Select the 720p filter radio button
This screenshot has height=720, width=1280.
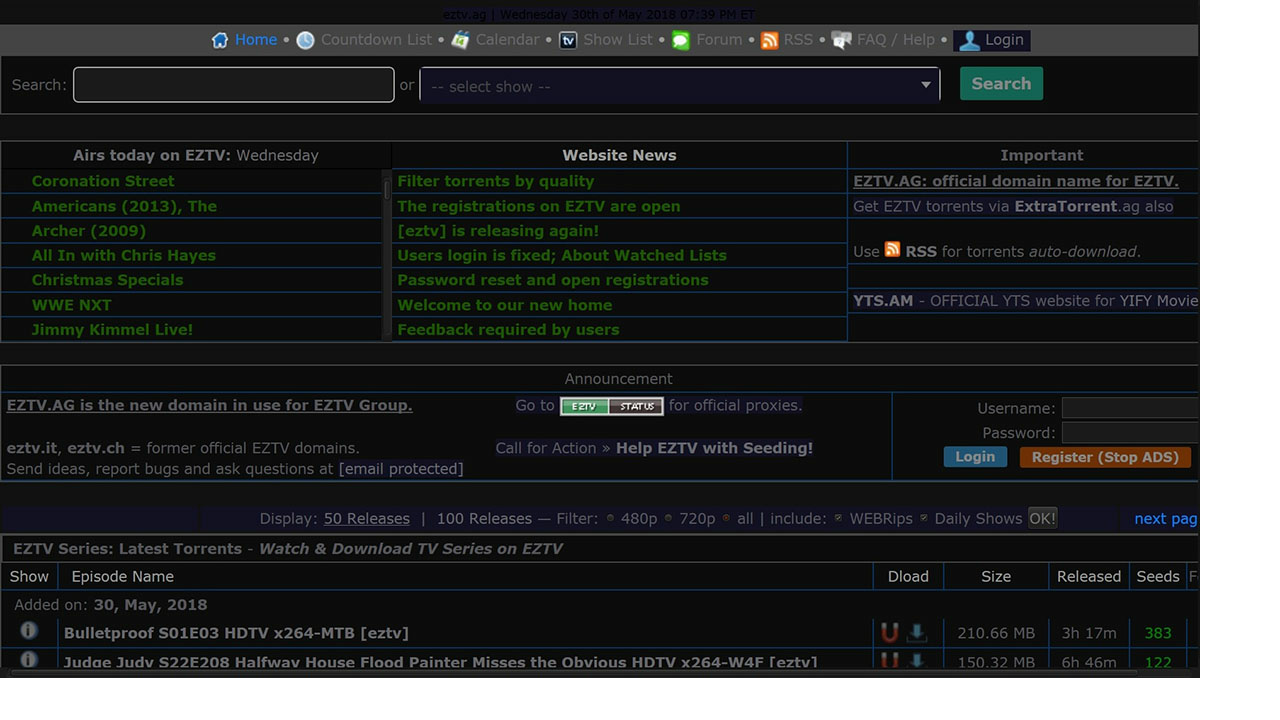668,518
